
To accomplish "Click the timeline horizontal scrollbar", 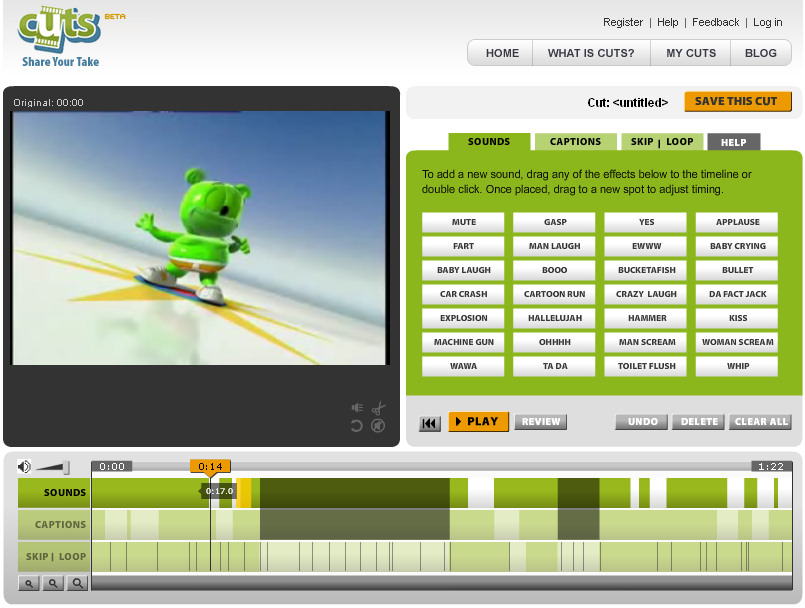I will click(442, 583).
